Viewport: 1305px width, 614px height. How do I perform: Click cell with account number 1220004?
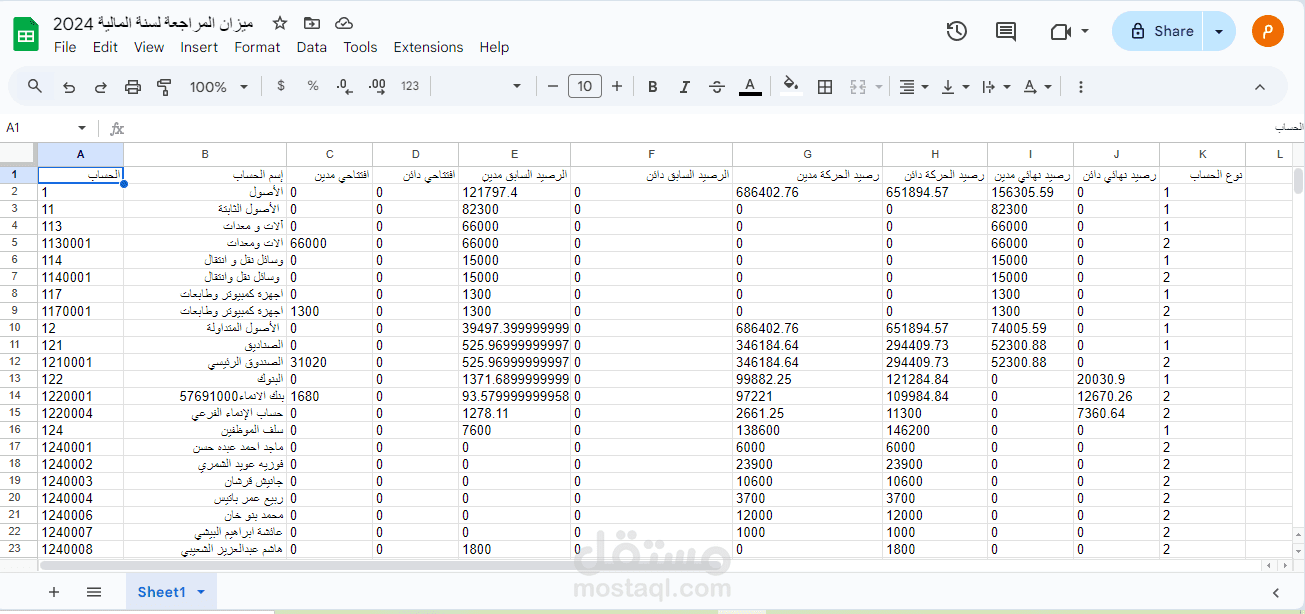(x=80, y=413)
